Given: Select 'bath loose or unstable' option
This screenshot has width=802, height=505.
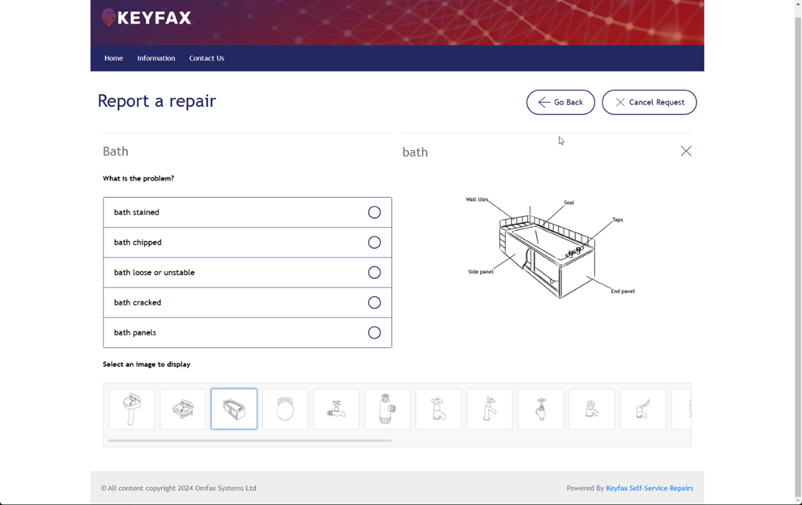Looking at the screenshot, I should 374,272.
